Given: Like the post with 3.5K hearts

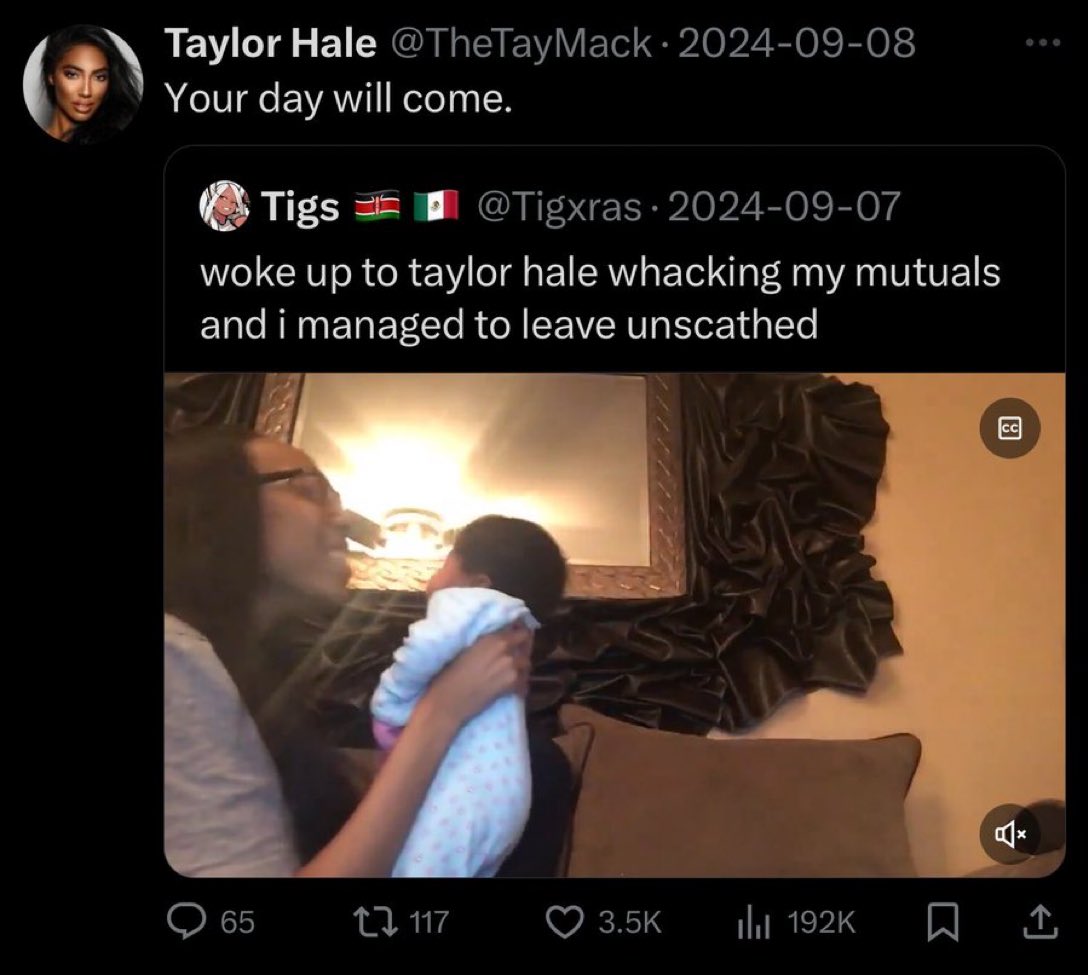Looking at the screenshot, I should (x=565, y=922).
